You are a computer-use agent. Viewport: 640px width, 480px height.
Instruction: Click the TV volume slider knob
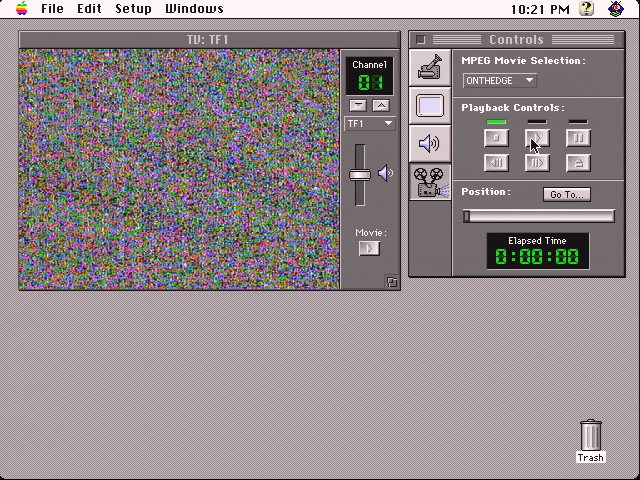pos(360,175)
